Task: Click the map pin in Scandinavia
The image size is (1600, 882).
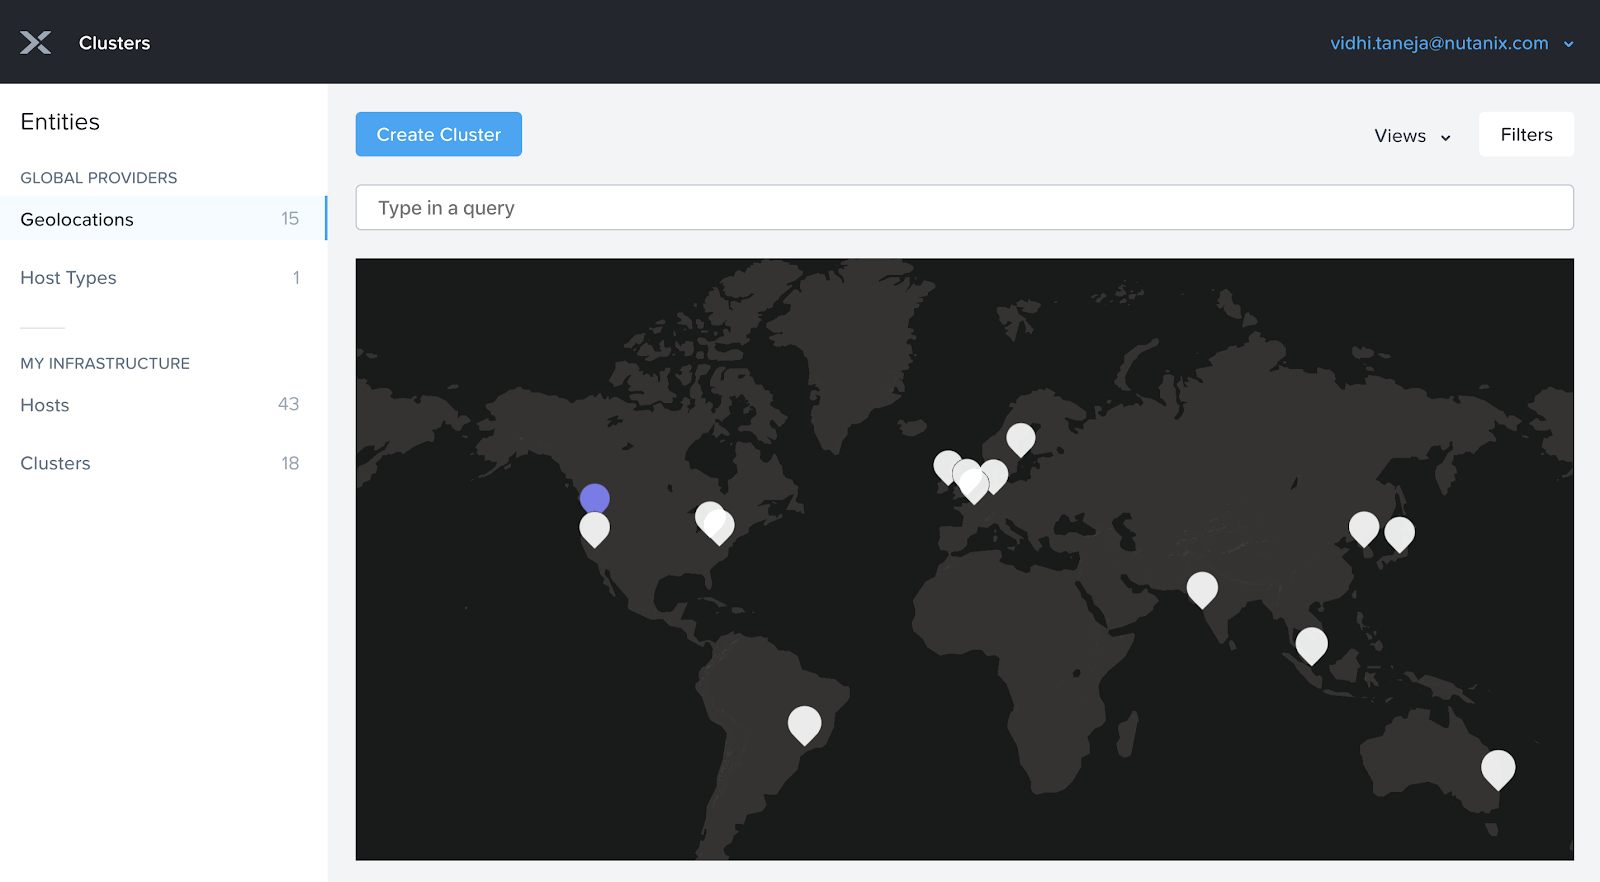Action: click(1020, 437)
